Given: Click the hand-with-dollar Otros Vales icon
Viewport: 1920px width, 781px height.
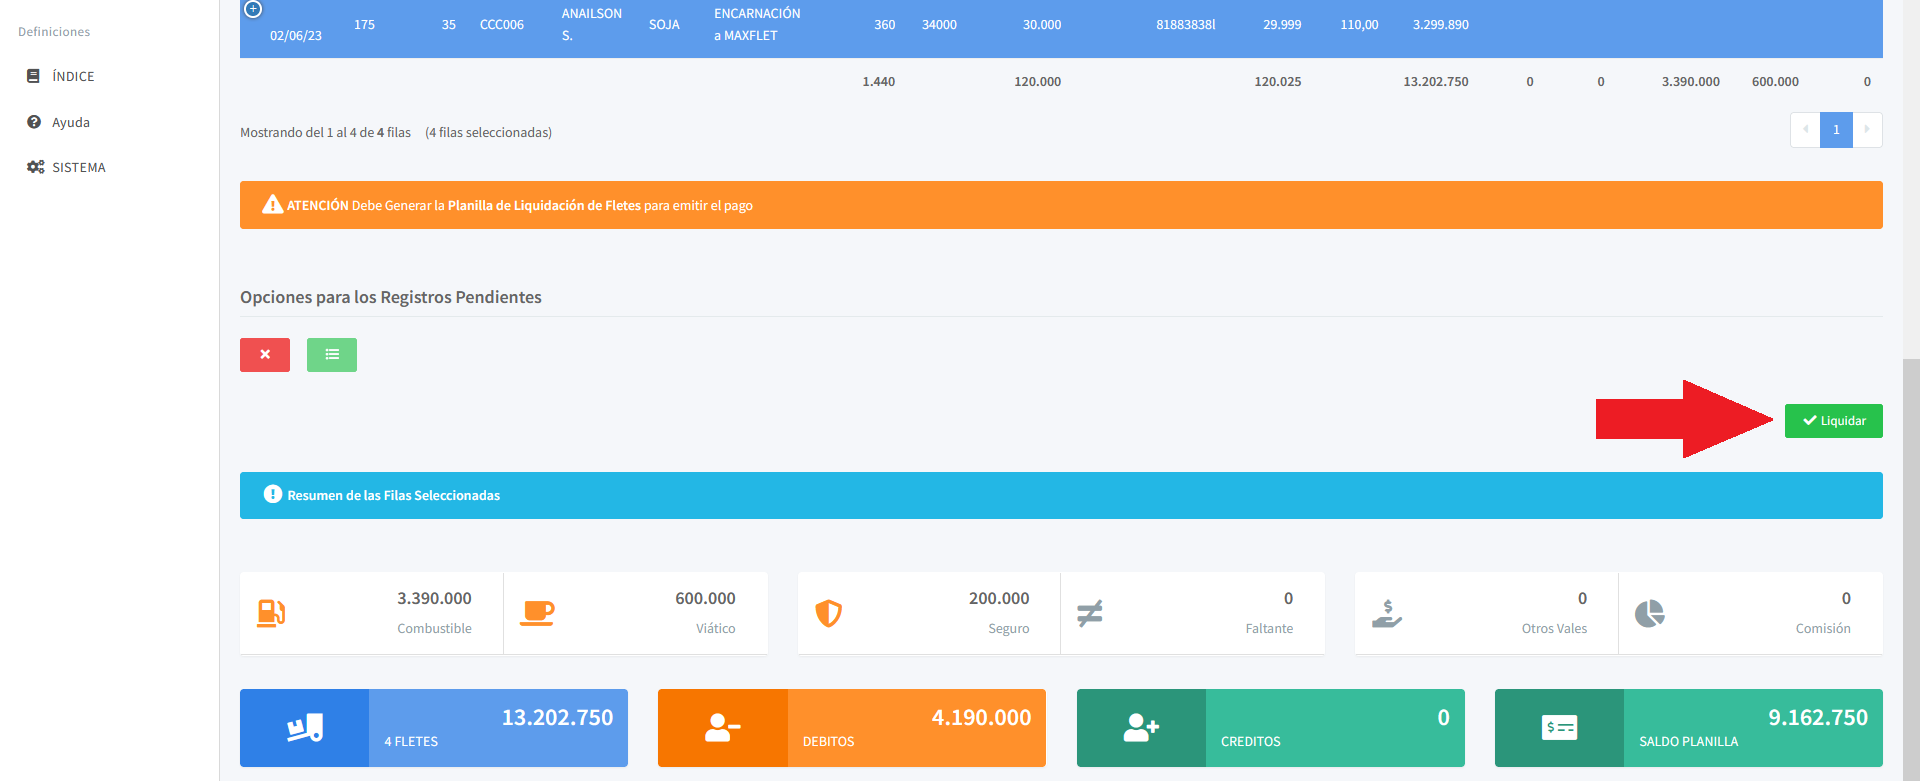Looking at the screenshot, I should pos(1386,612).
